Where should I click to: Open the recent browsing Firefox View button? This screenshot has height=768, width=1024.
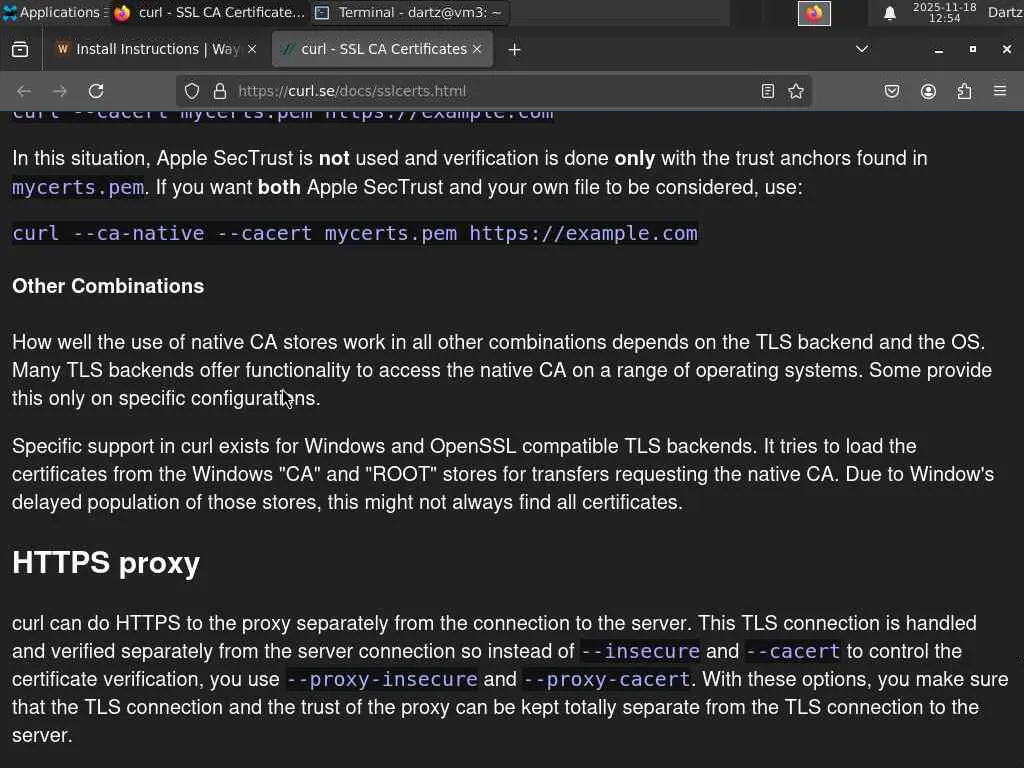[20, 49]
